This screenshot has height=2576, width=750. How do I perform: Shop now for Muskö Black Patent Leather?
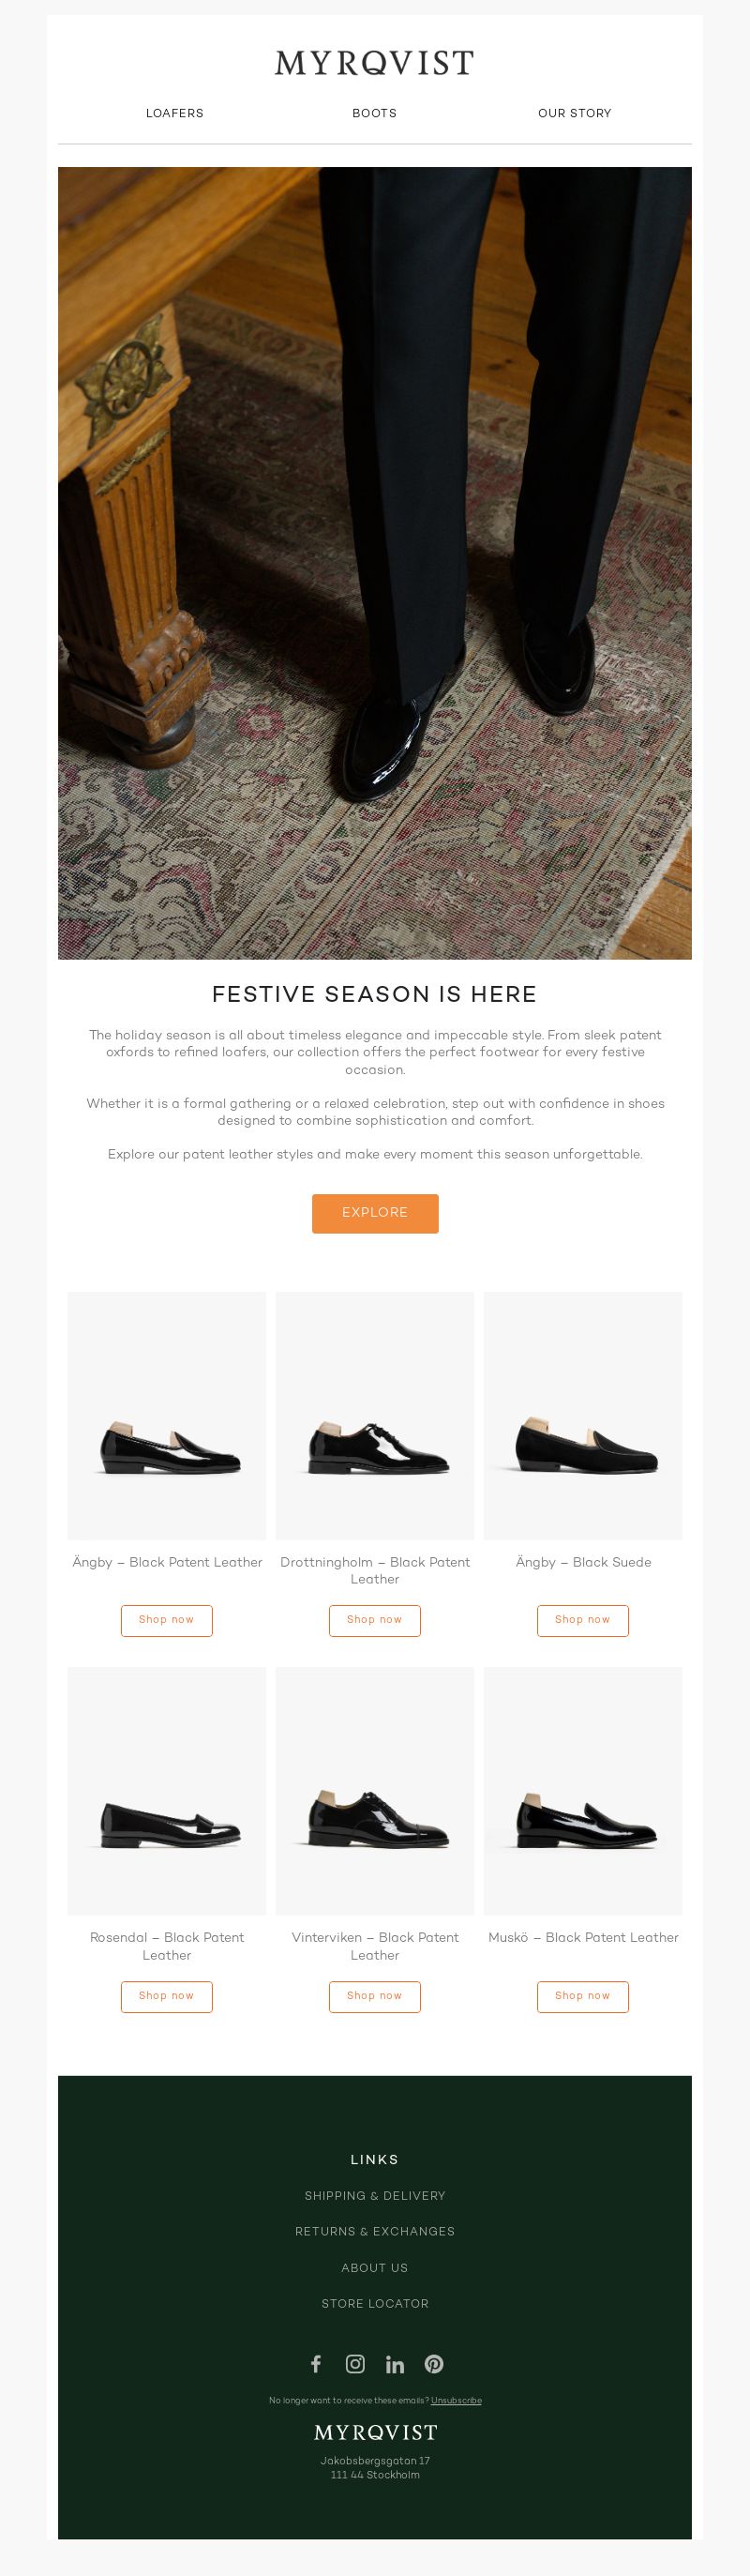tap(583, 1996)
